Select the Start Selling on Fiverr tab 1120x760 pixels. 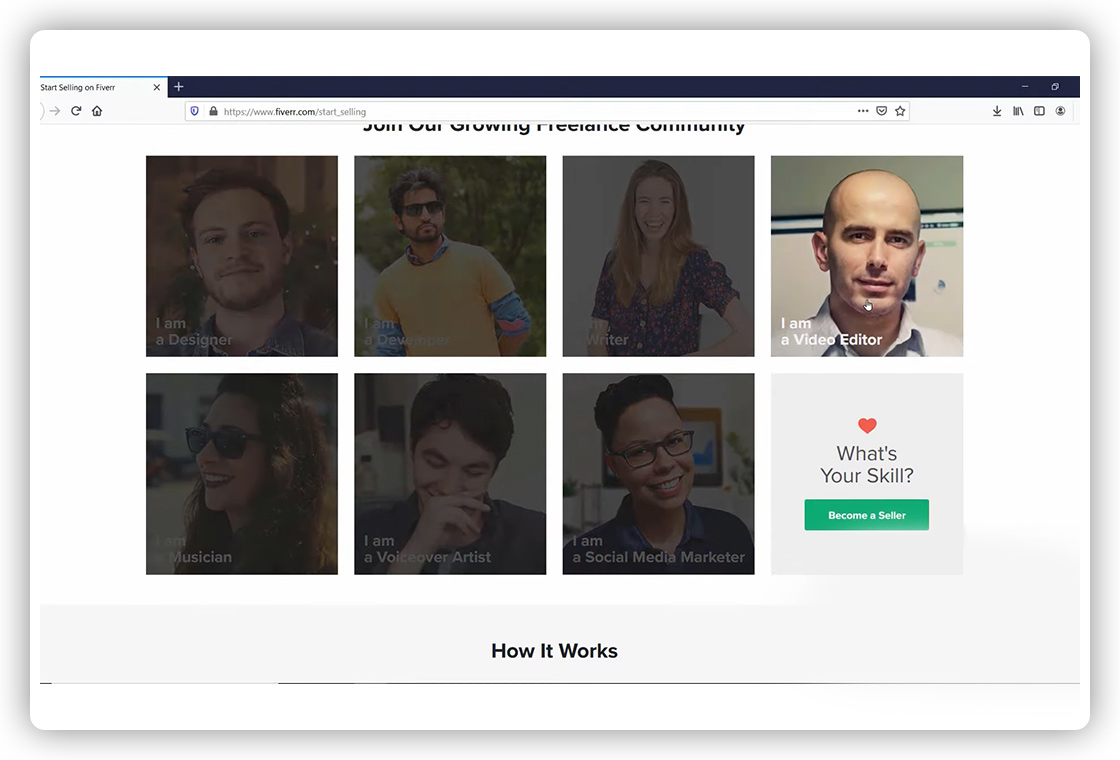[x=104, y=87]
